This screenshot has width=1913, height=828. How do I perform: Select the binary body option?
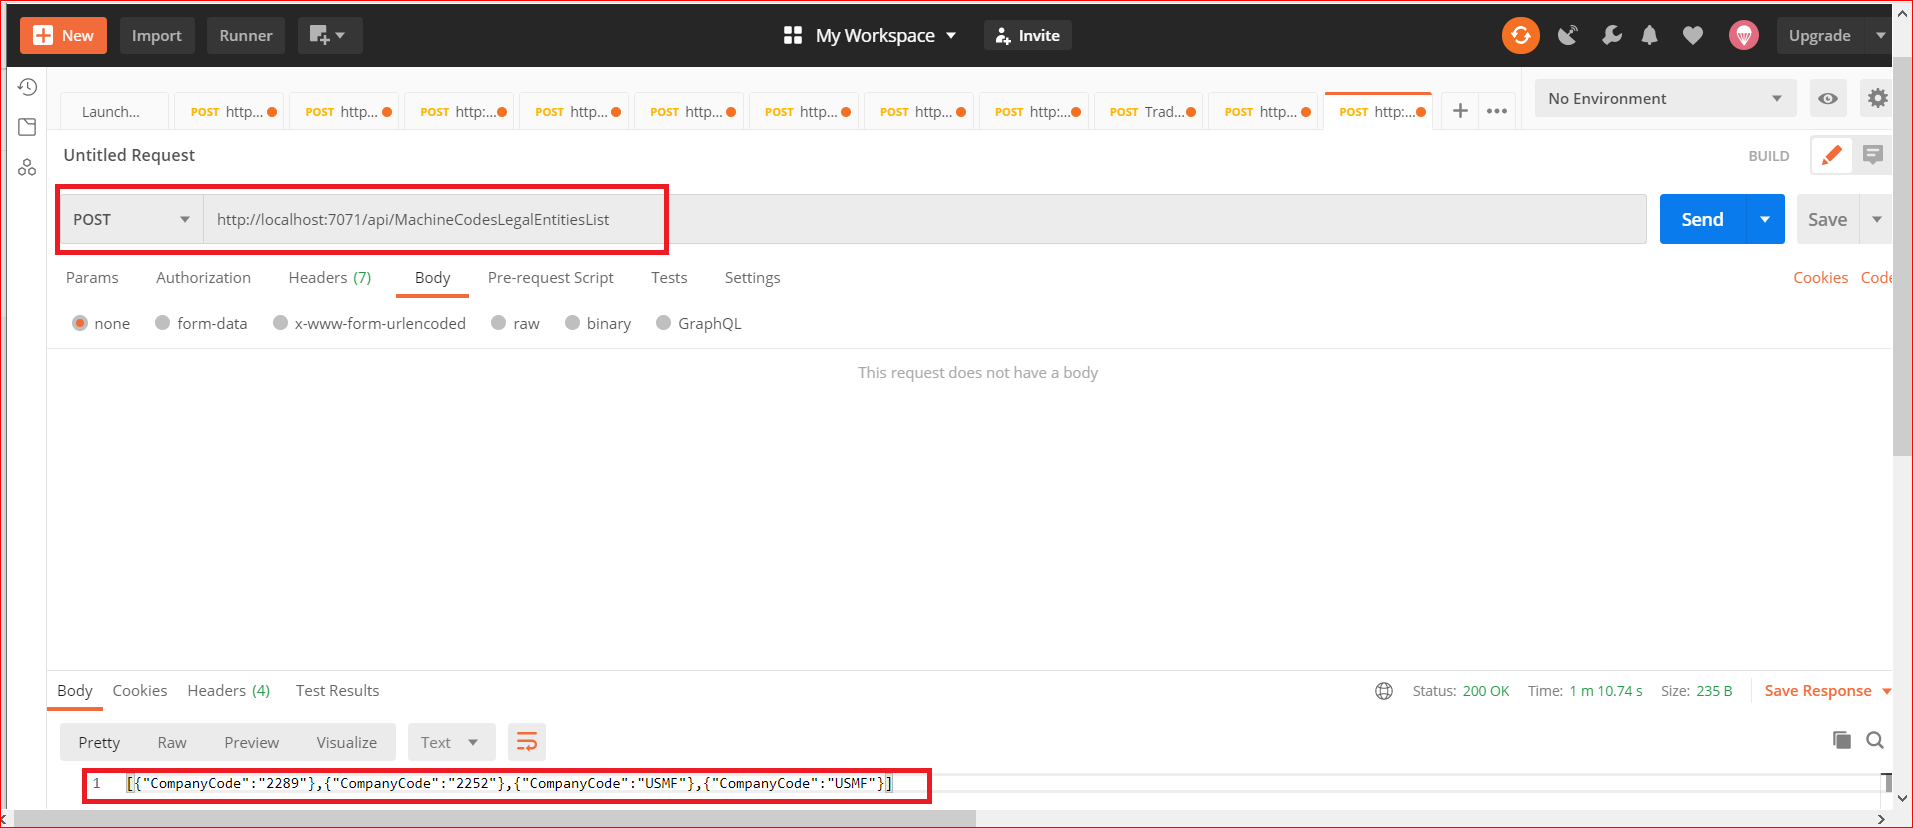coord(572,323)
